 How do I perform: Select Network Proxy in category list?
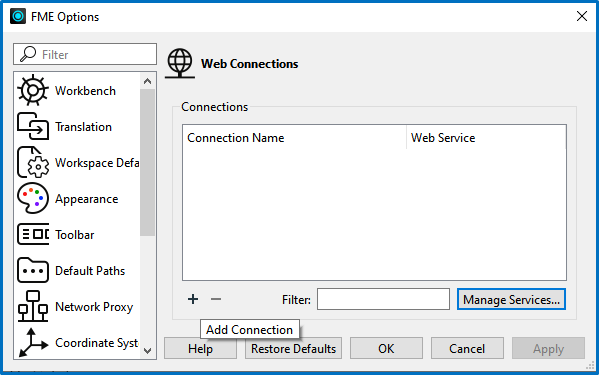click(x=94, y=307)
